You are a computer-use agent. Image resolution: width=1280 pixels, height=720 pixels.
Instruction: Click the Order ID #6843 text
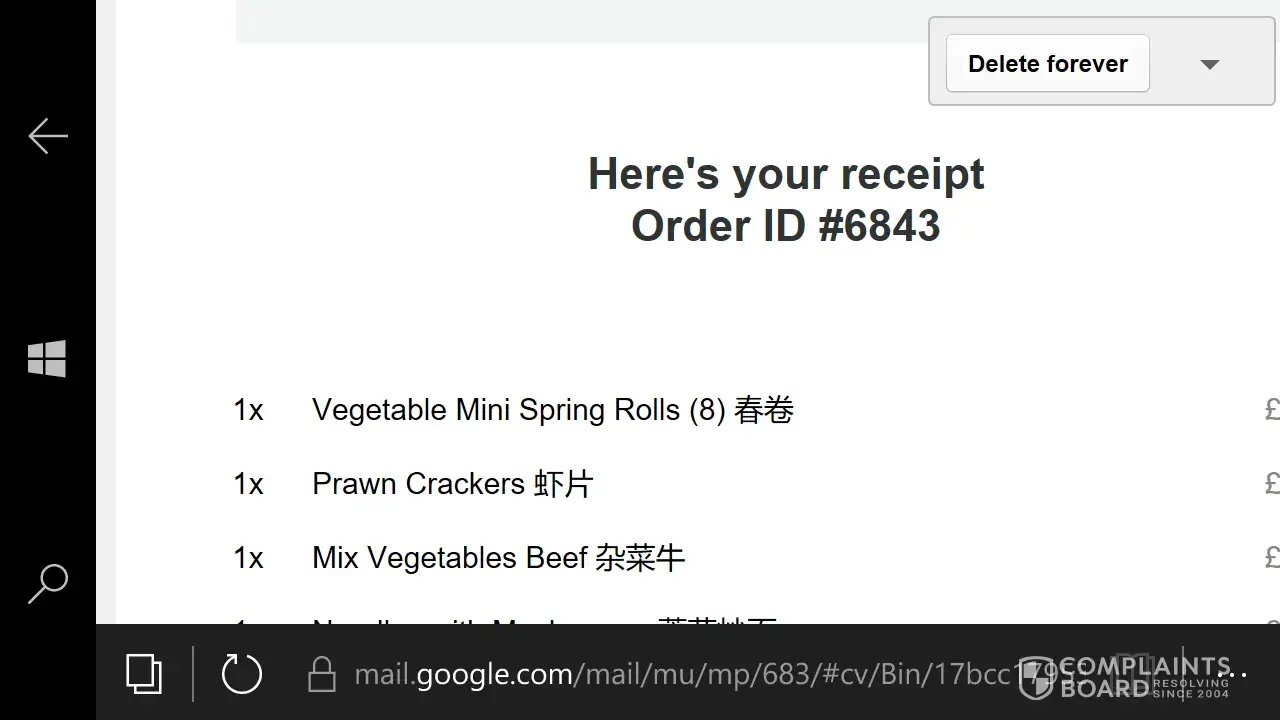coord(786,226)
